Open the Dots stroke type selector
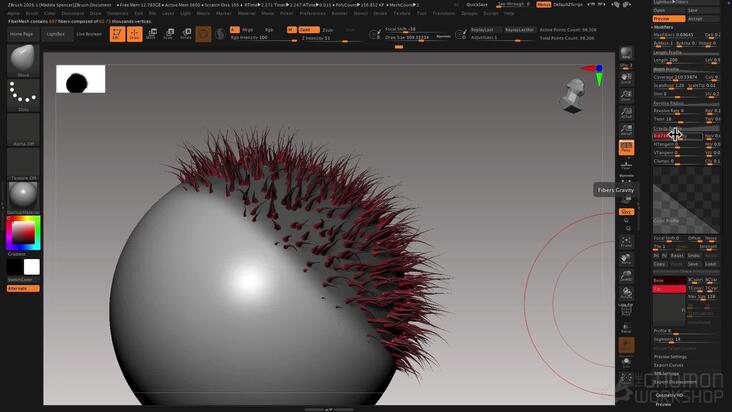Image resolution: width=732 pixels, height=412 pixels. [23, 95]
